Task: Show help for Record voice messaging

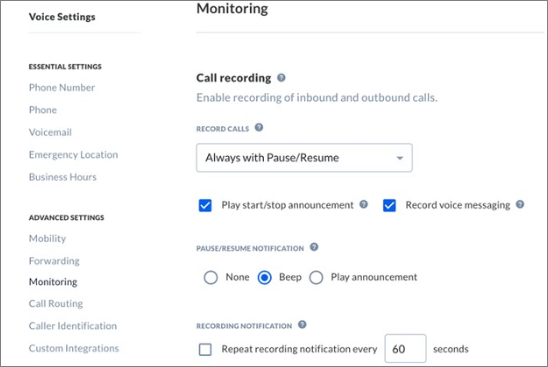Action: click(520, 204)
